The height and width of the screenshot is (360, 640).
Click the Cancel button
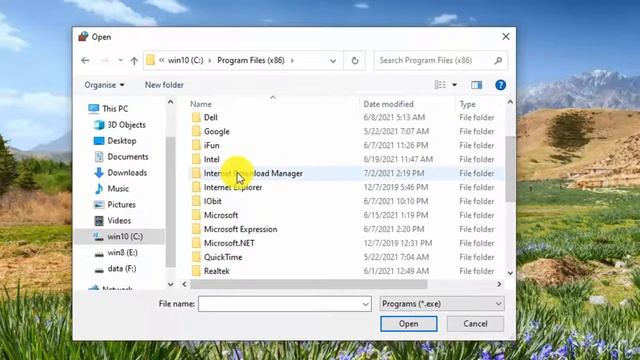[475, 324]
